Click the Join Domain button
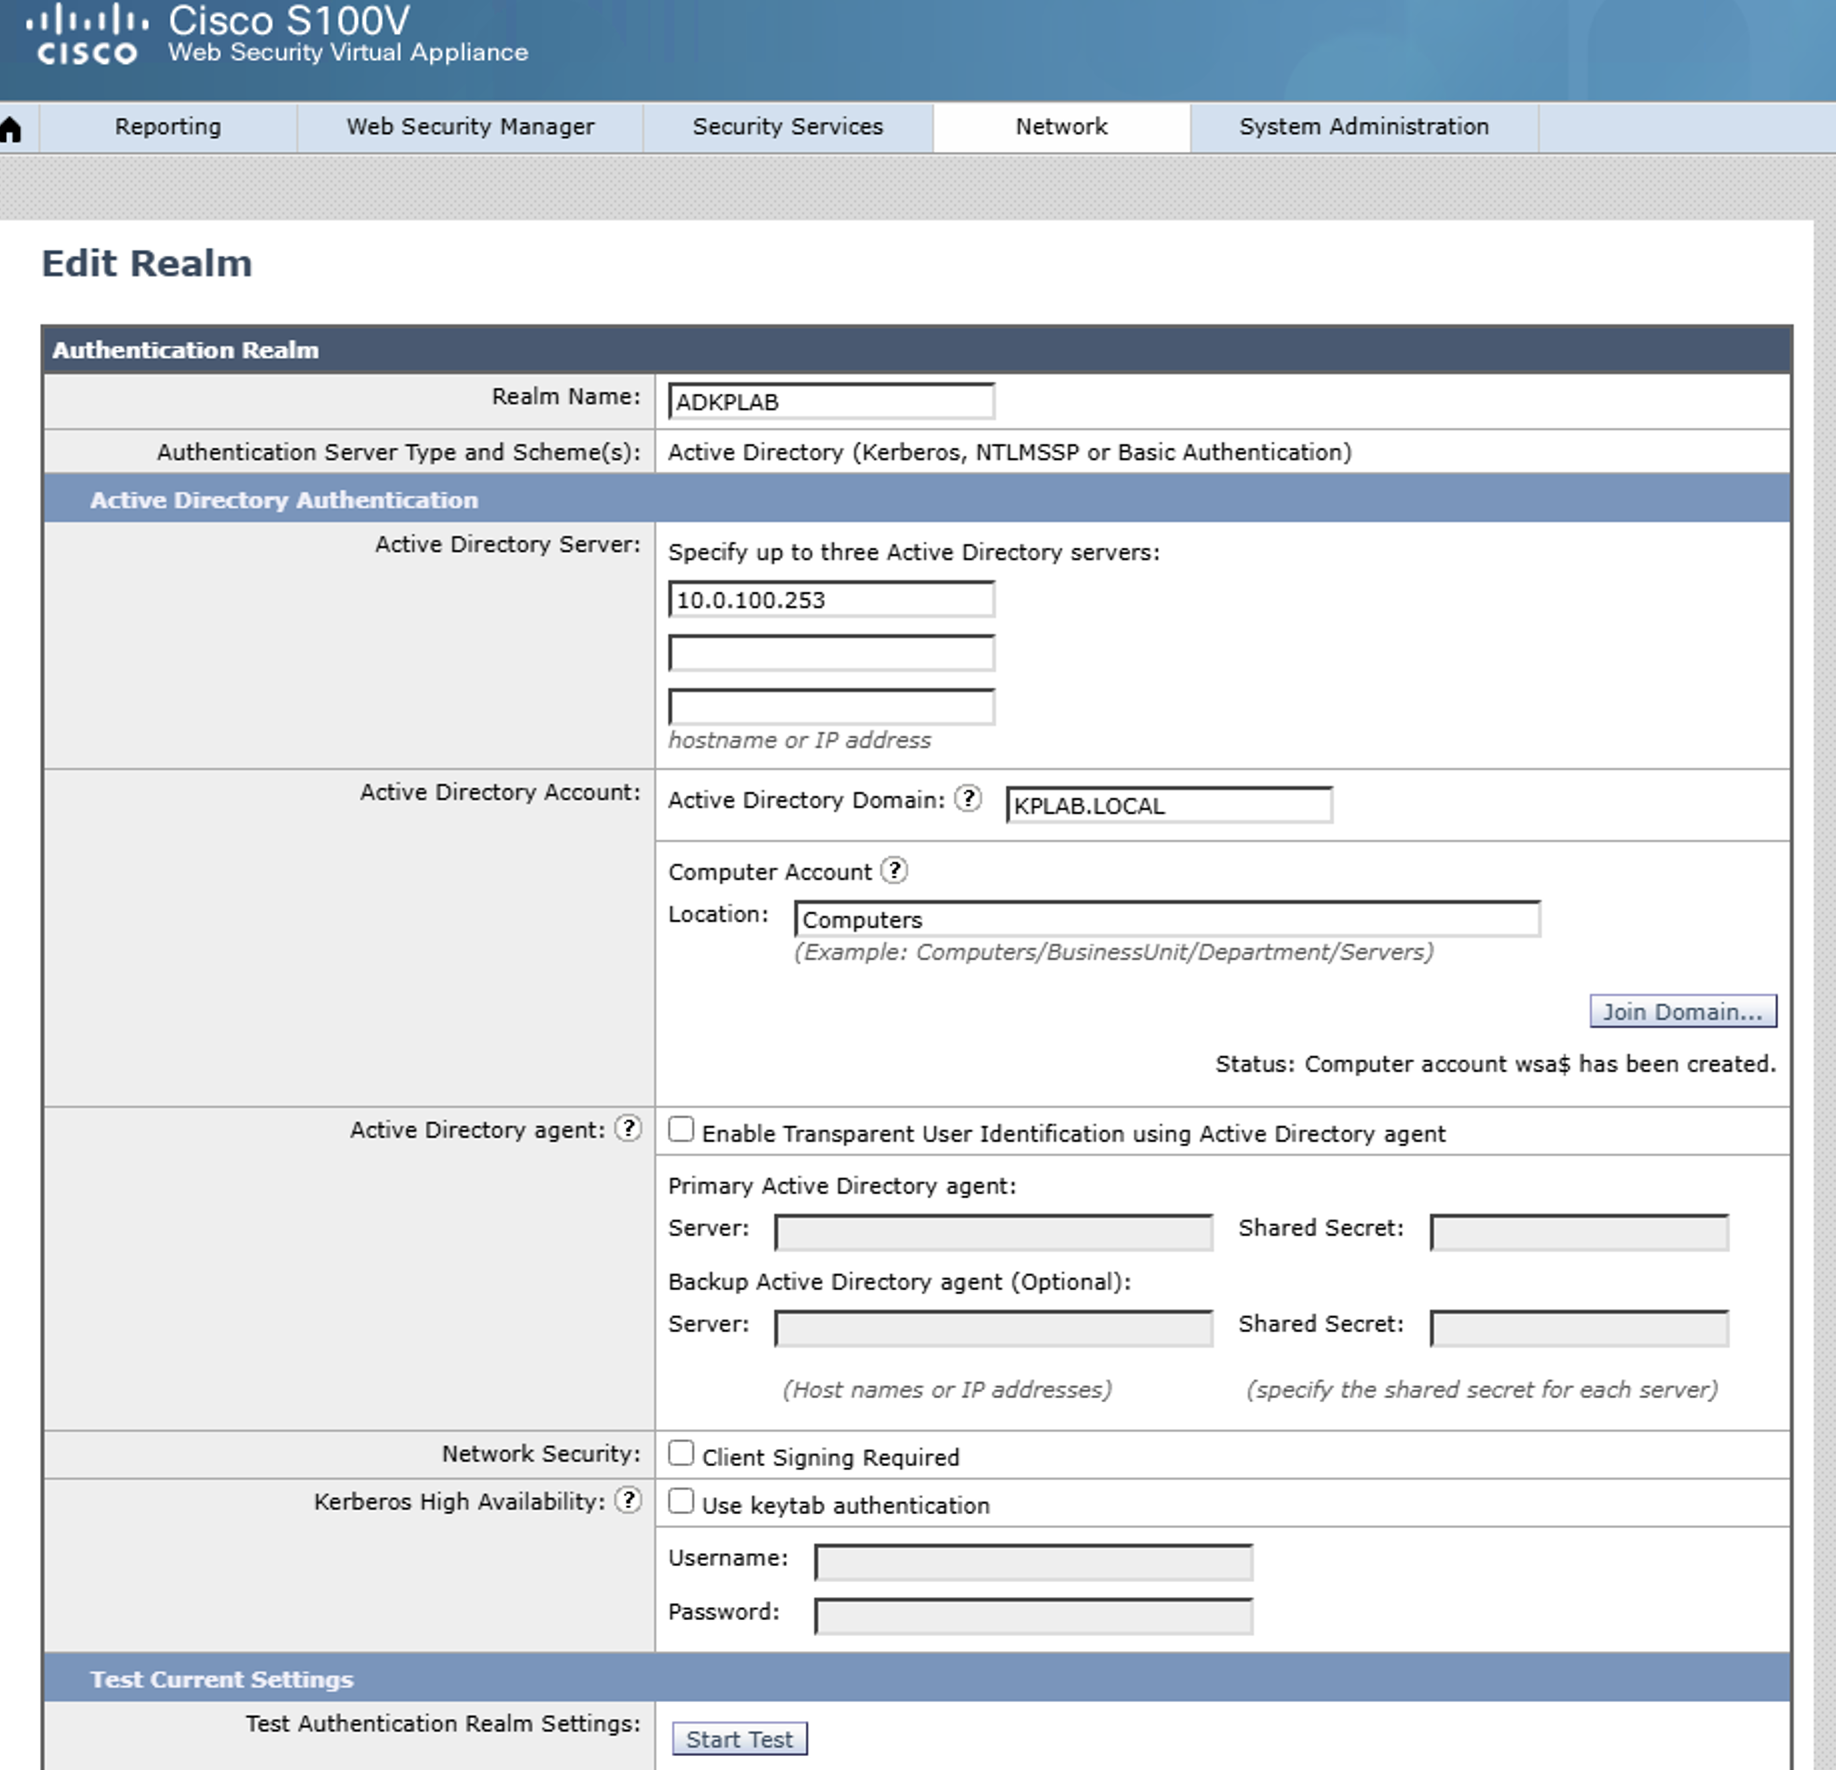 1683,1012
